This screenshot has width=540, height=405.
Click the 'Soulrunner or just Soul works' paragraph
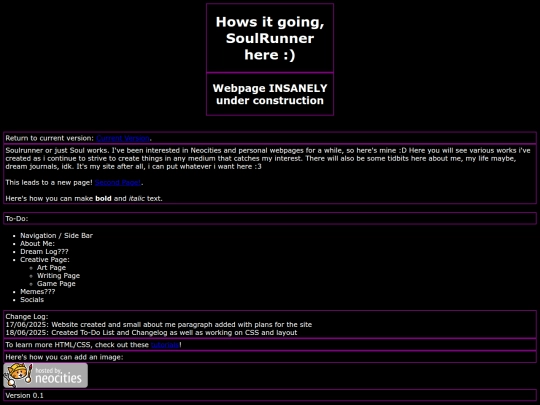(x=268, y=158)
